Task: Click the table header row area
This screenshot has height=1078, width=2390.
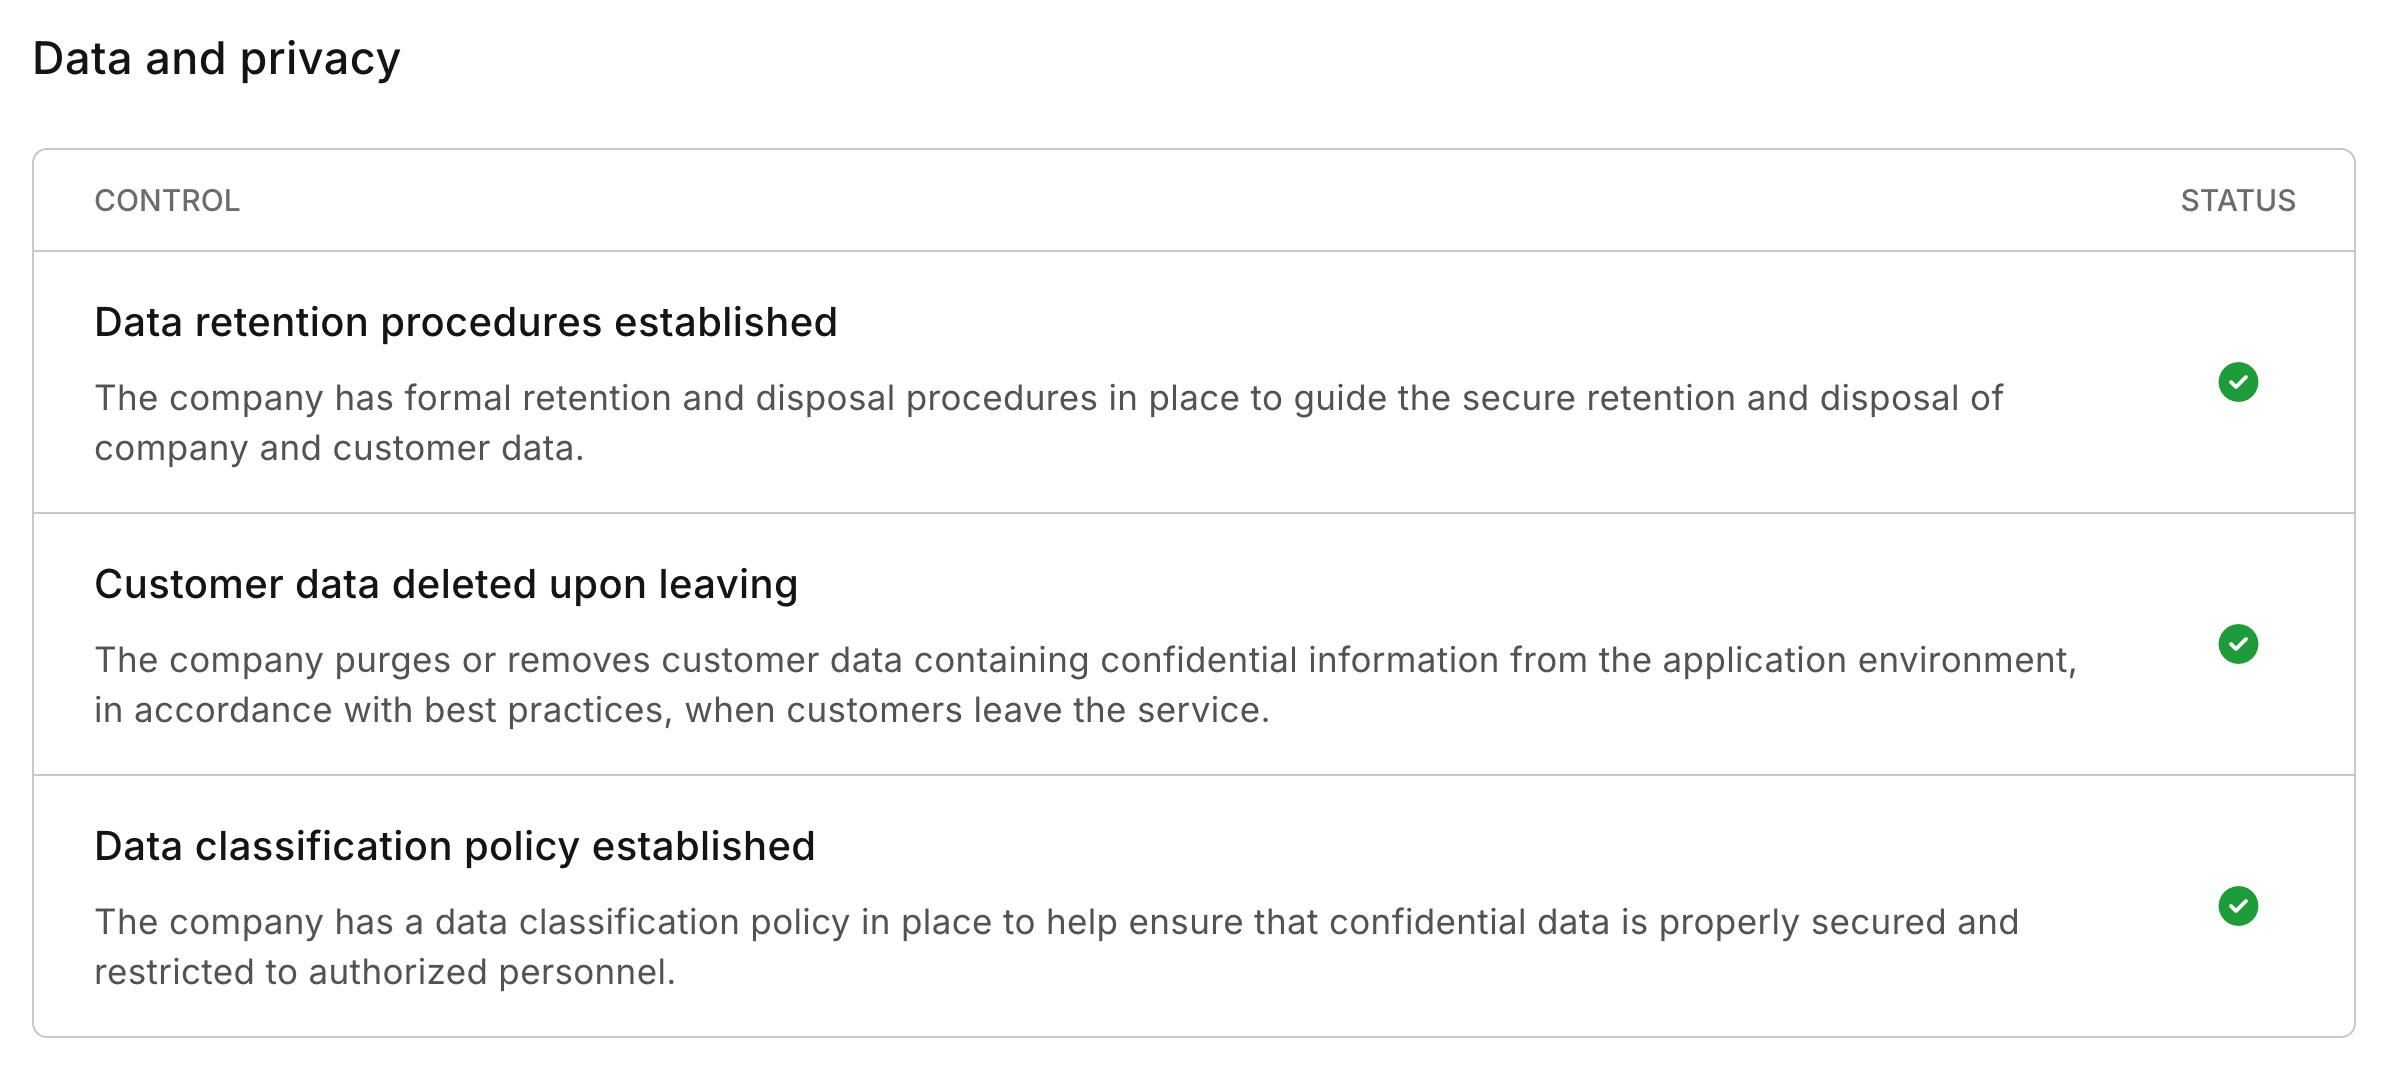Action: coord(1194,200)
